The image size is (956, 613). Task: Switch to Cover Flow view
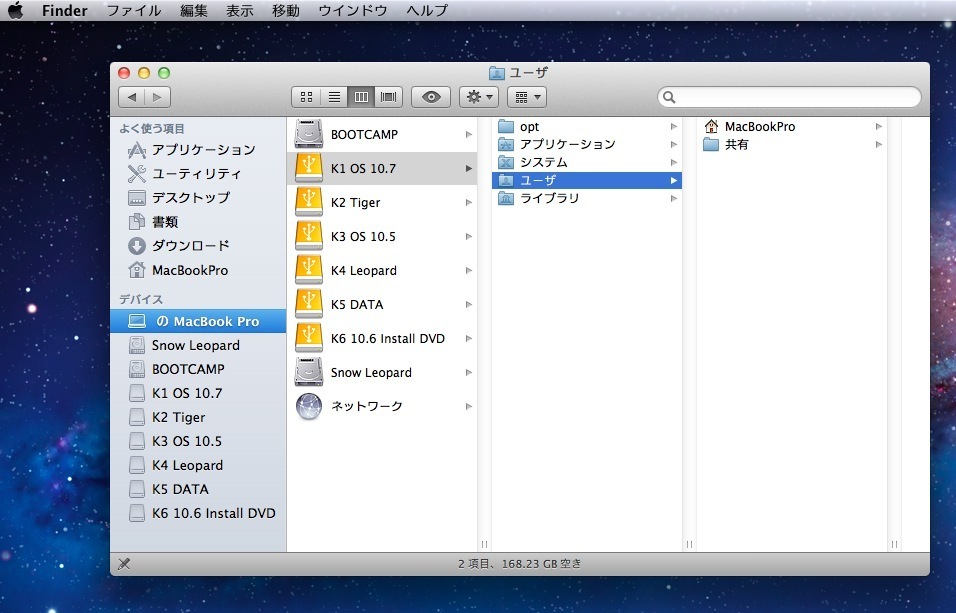[x=389, y=97]
